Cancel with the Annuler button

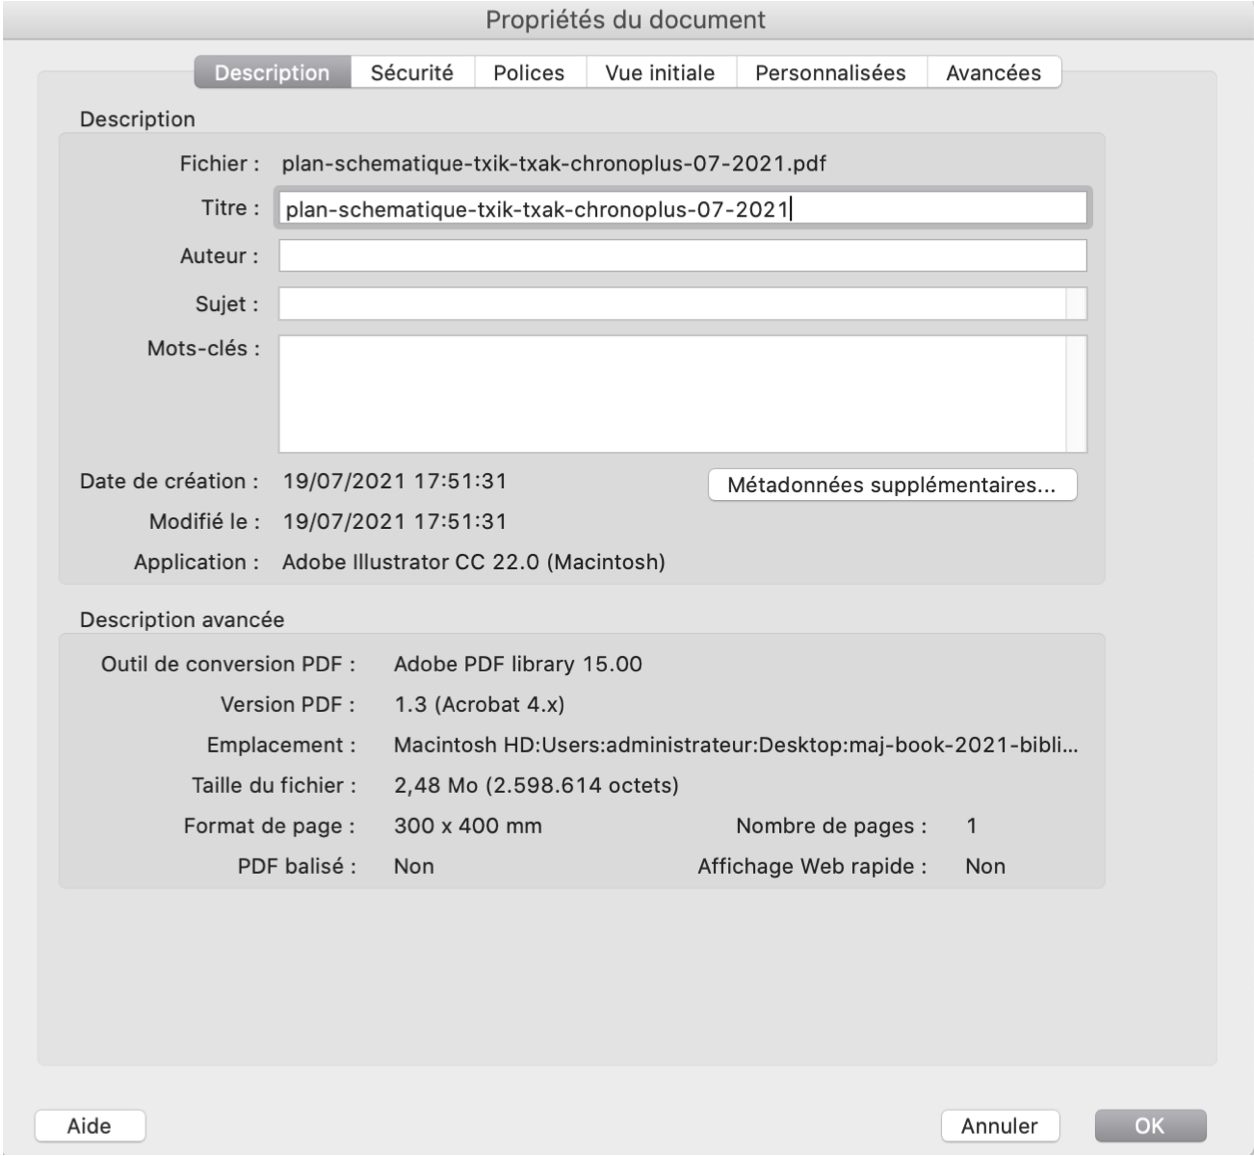[x=1000, y=1126]
